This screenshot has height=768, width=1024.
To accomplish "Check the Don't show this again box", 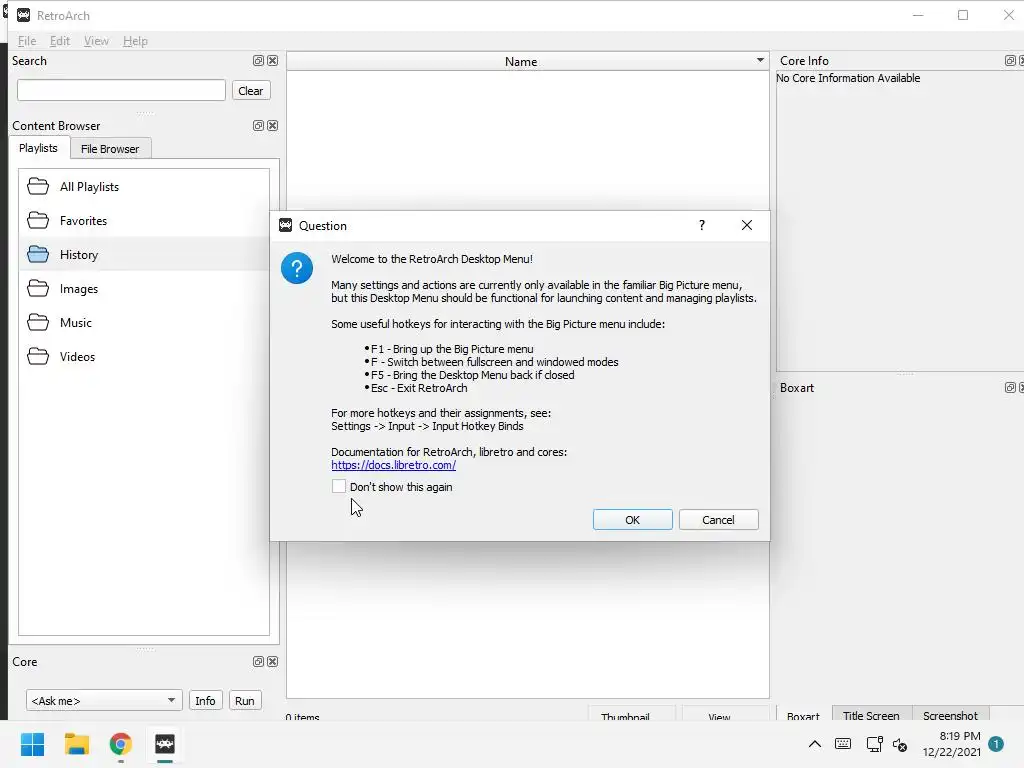I will [x=339, y=487].
